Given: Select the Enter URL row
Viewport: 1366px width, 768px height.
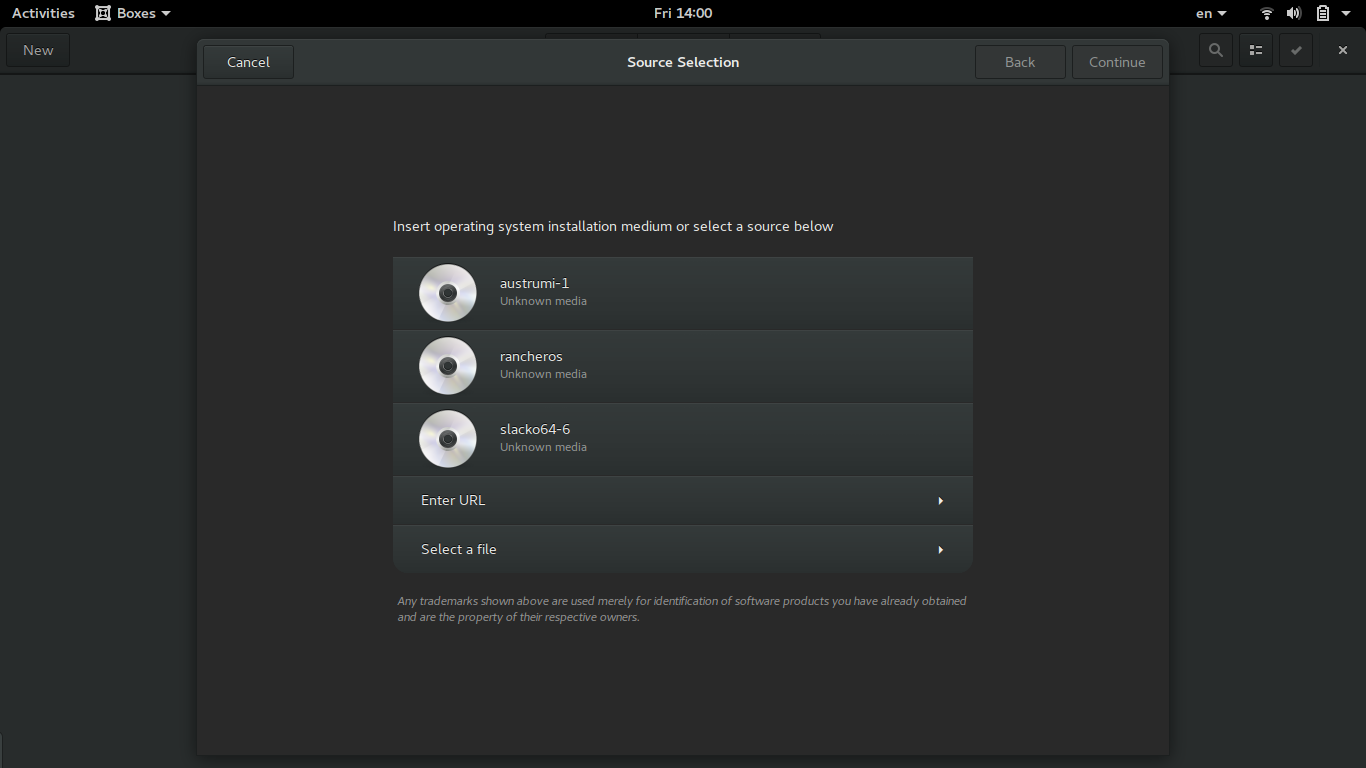Looking at the screenshot, I should coord(683,501).
